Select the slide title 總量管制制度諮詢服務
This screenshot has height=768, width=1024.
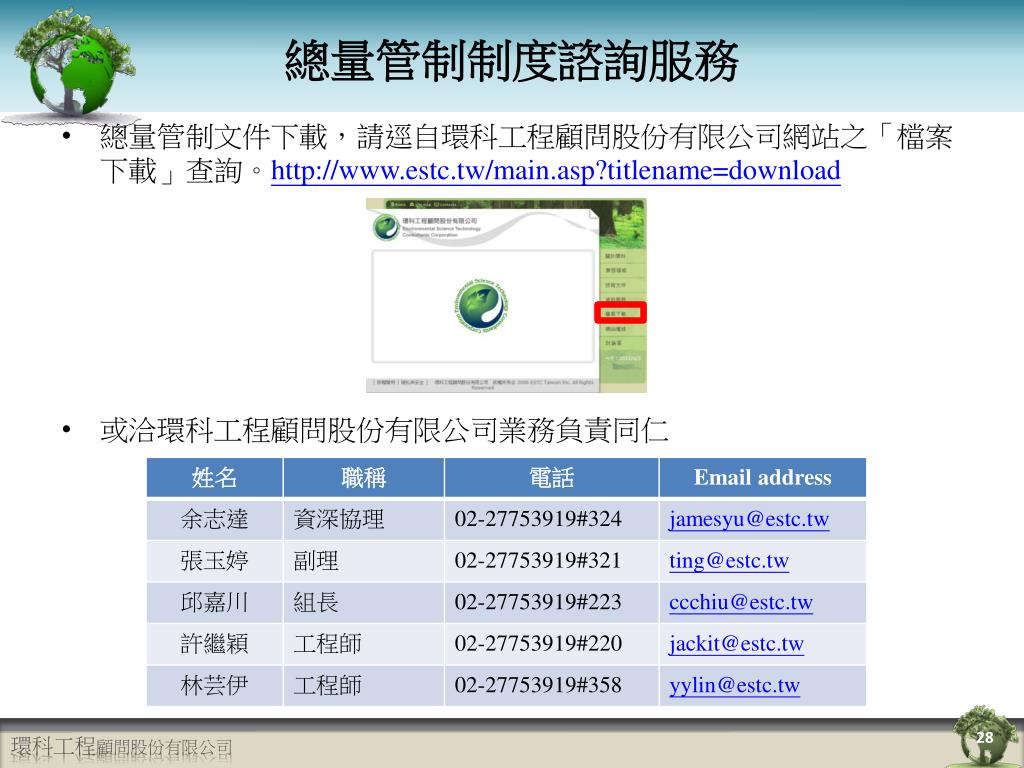(x=512, y=61)
